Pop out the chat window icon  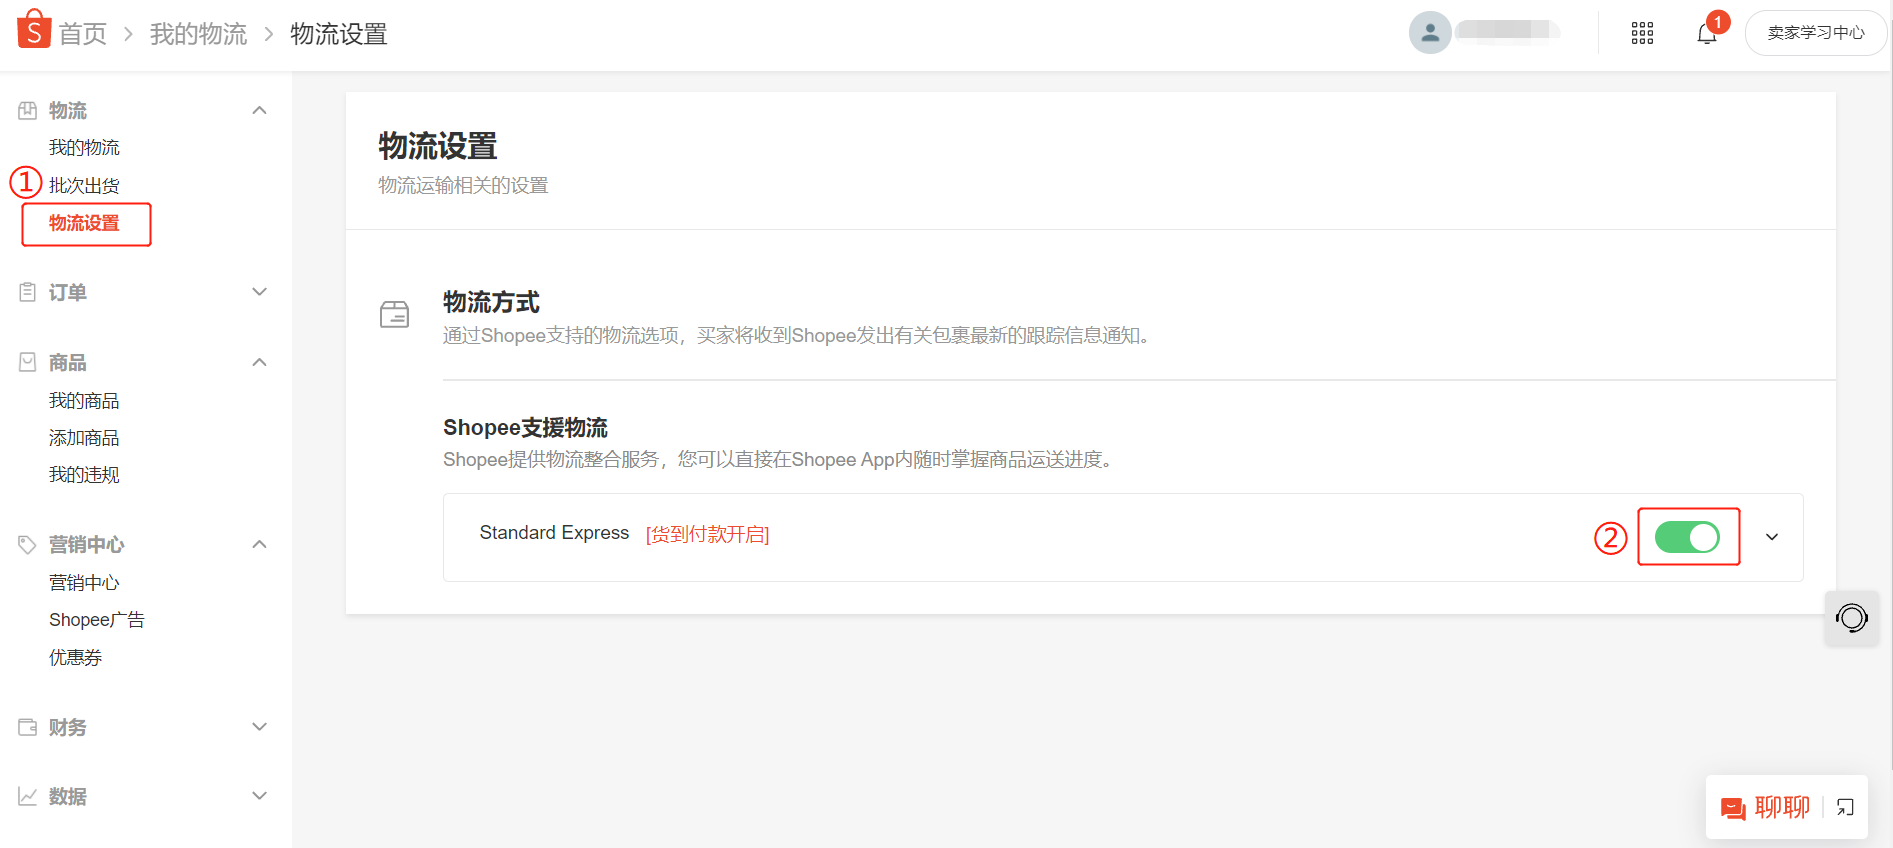coord(1846,807)
